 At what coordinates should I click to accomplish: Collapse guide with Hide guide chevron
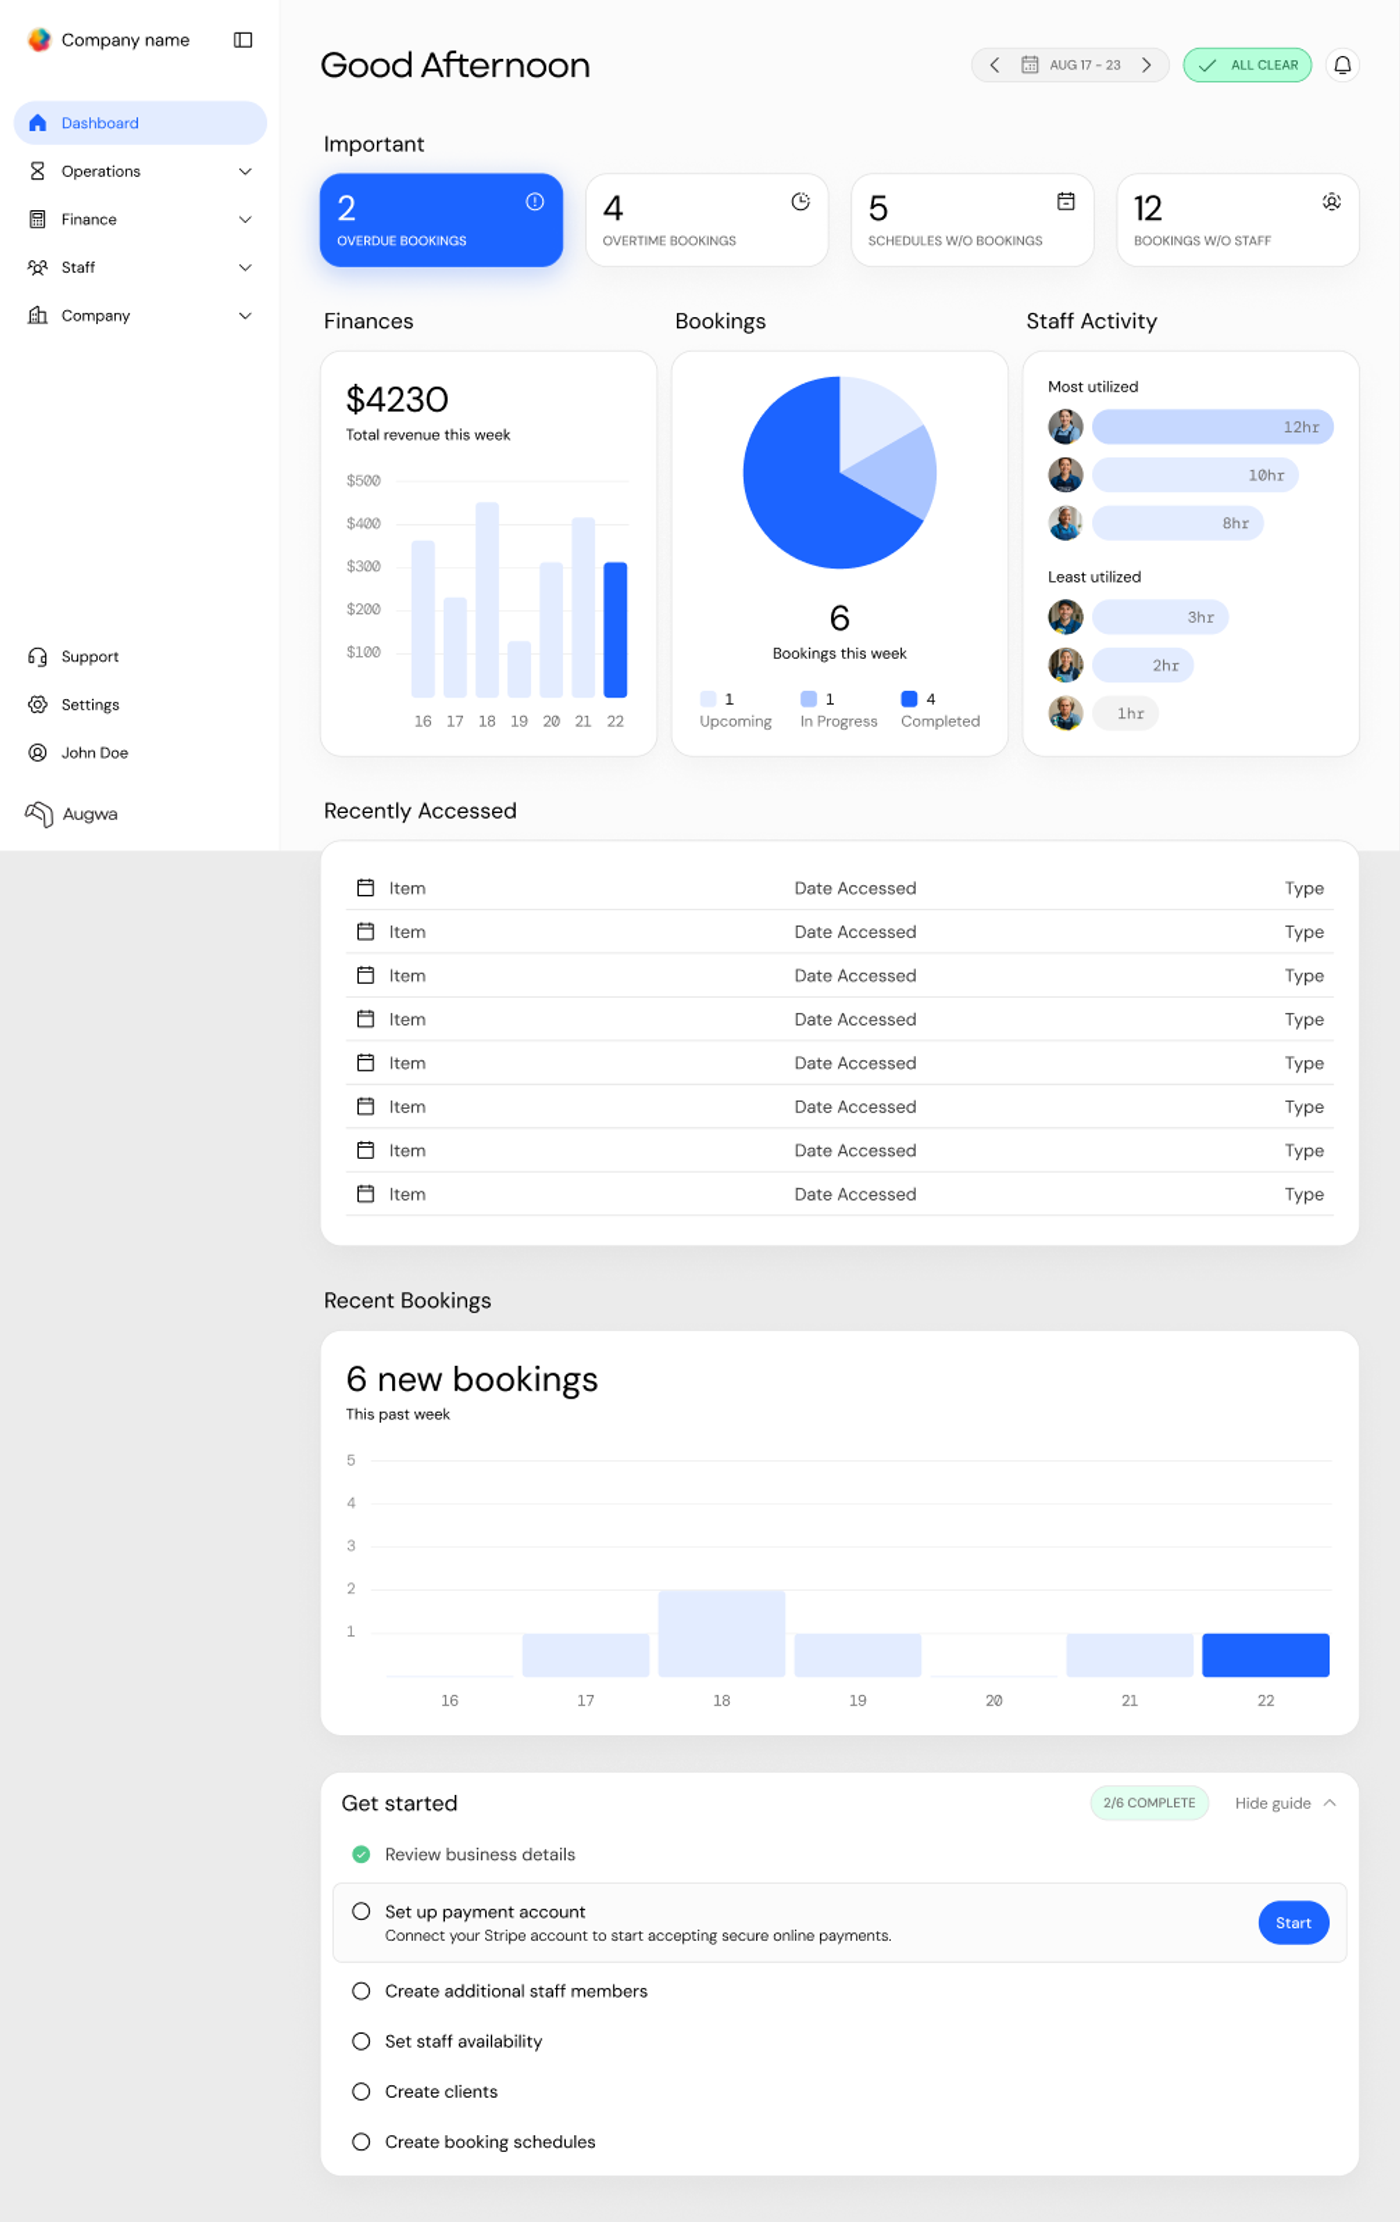click(x=1329, y=1803)
